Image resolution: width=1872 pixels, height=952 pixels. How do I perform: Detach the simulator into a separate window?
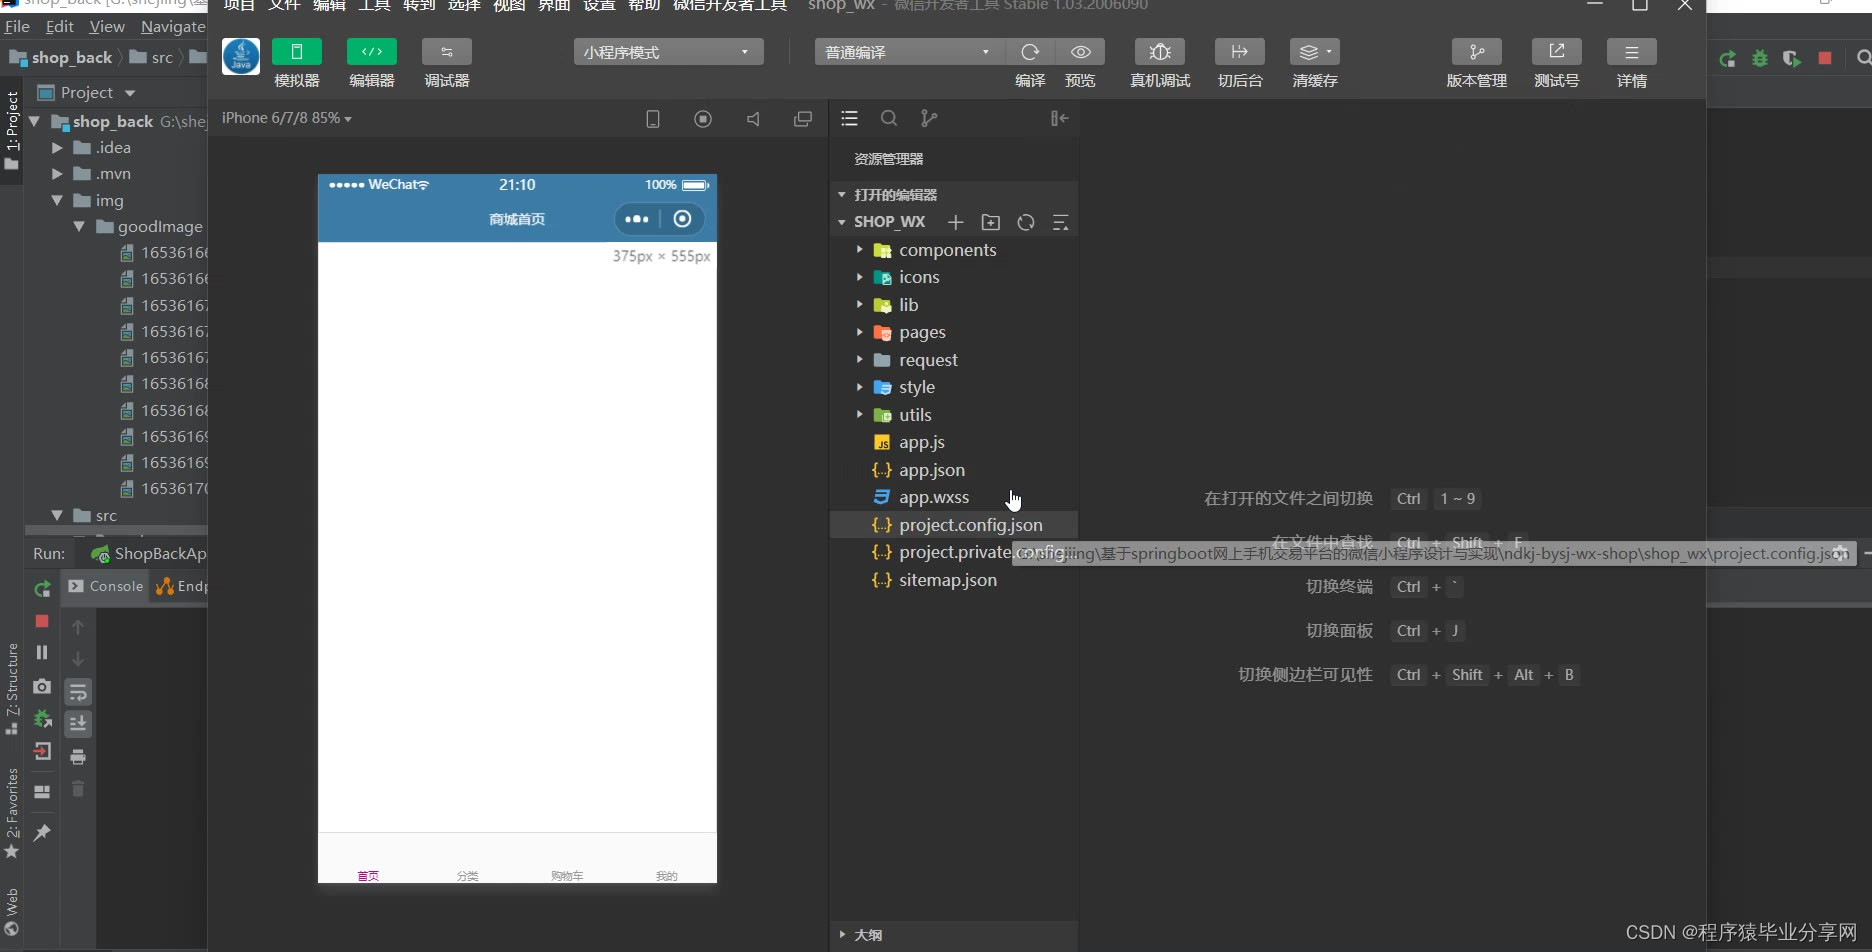click(802, 119)
